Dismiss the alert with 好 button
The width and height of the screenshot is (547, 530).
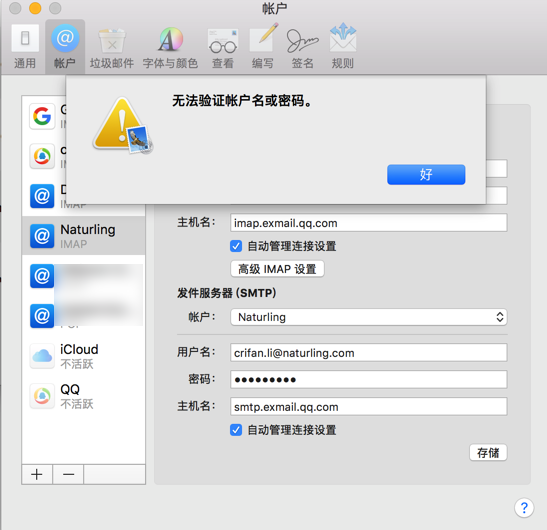[x=426, y=174]
